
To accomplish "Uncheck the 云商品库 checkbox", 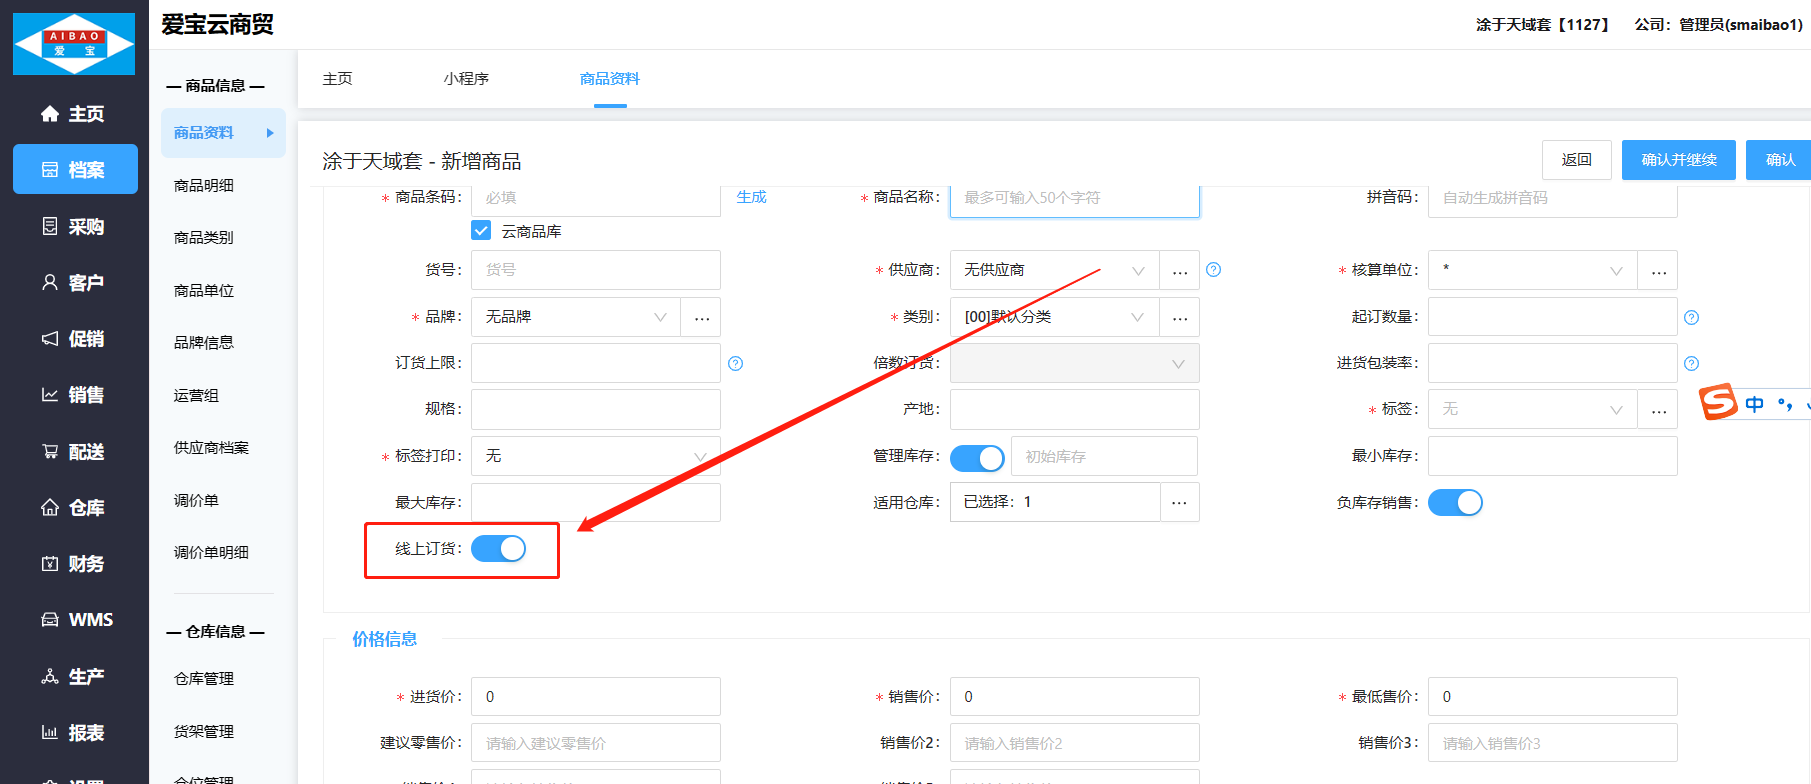I will pos(481,231).
